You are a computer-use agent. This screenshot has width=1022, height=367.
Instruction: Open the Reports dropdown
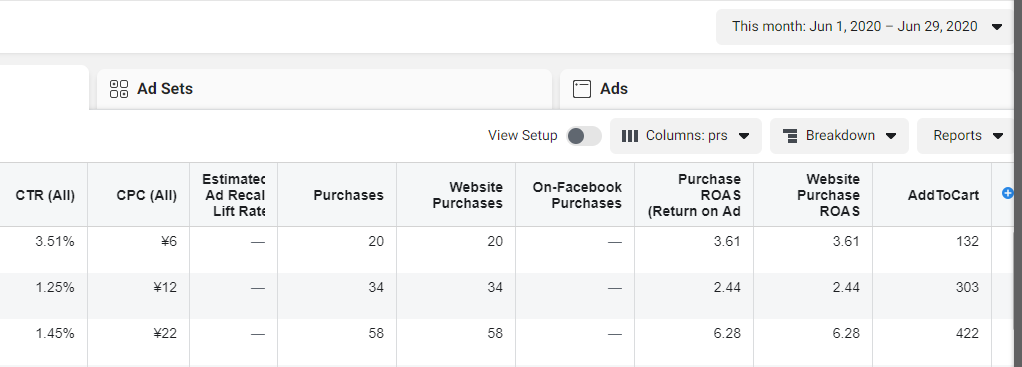967,136
